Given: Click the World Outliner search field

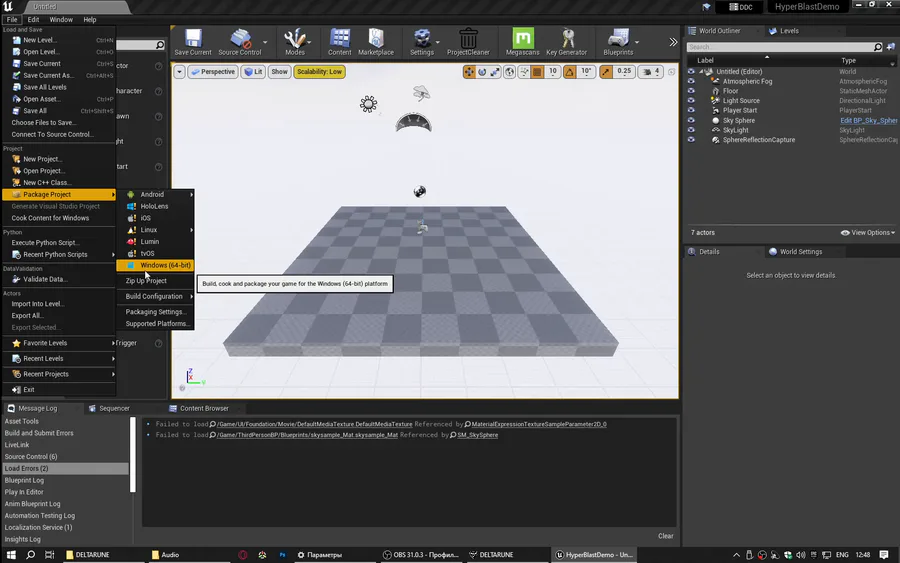Looking at the screenshot, I should coord(780,46).
